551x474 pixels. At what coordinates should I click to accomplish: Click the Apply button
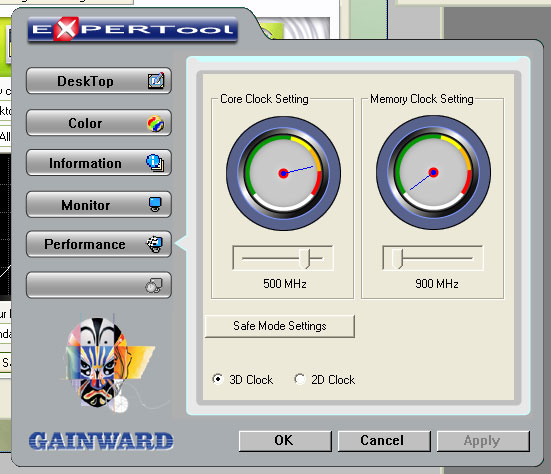pos(483,441)
